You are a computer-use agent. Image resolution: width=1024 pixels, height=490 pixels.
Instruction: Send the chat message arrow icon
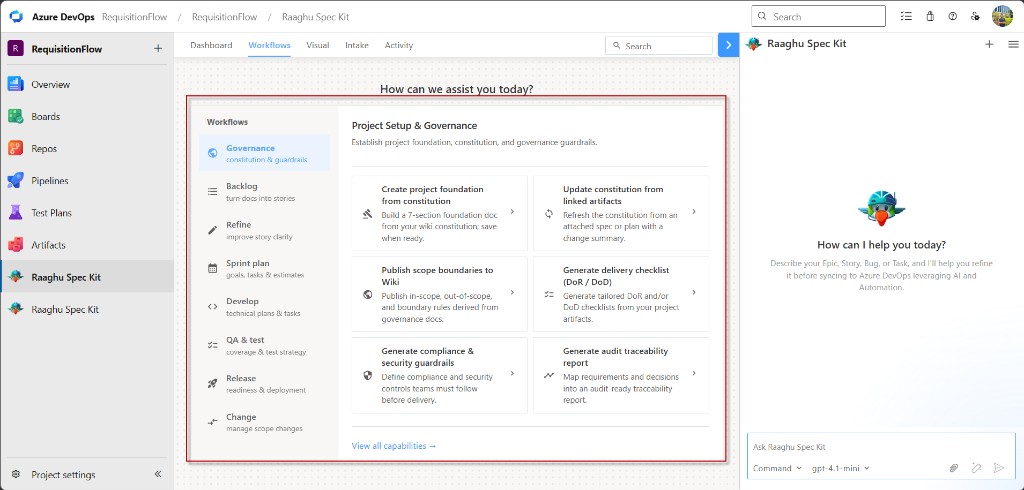tap(999, 468)
